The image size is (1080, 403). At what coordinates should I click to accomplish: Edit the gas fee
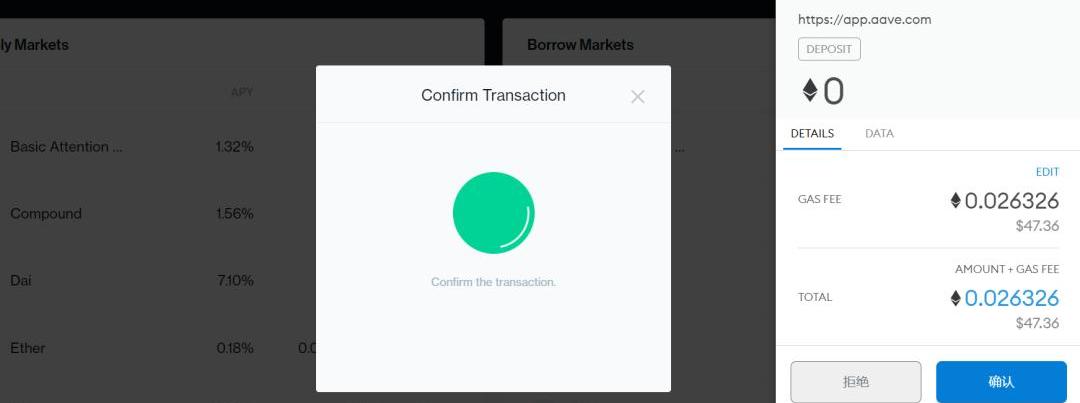tap(1047, 172)
